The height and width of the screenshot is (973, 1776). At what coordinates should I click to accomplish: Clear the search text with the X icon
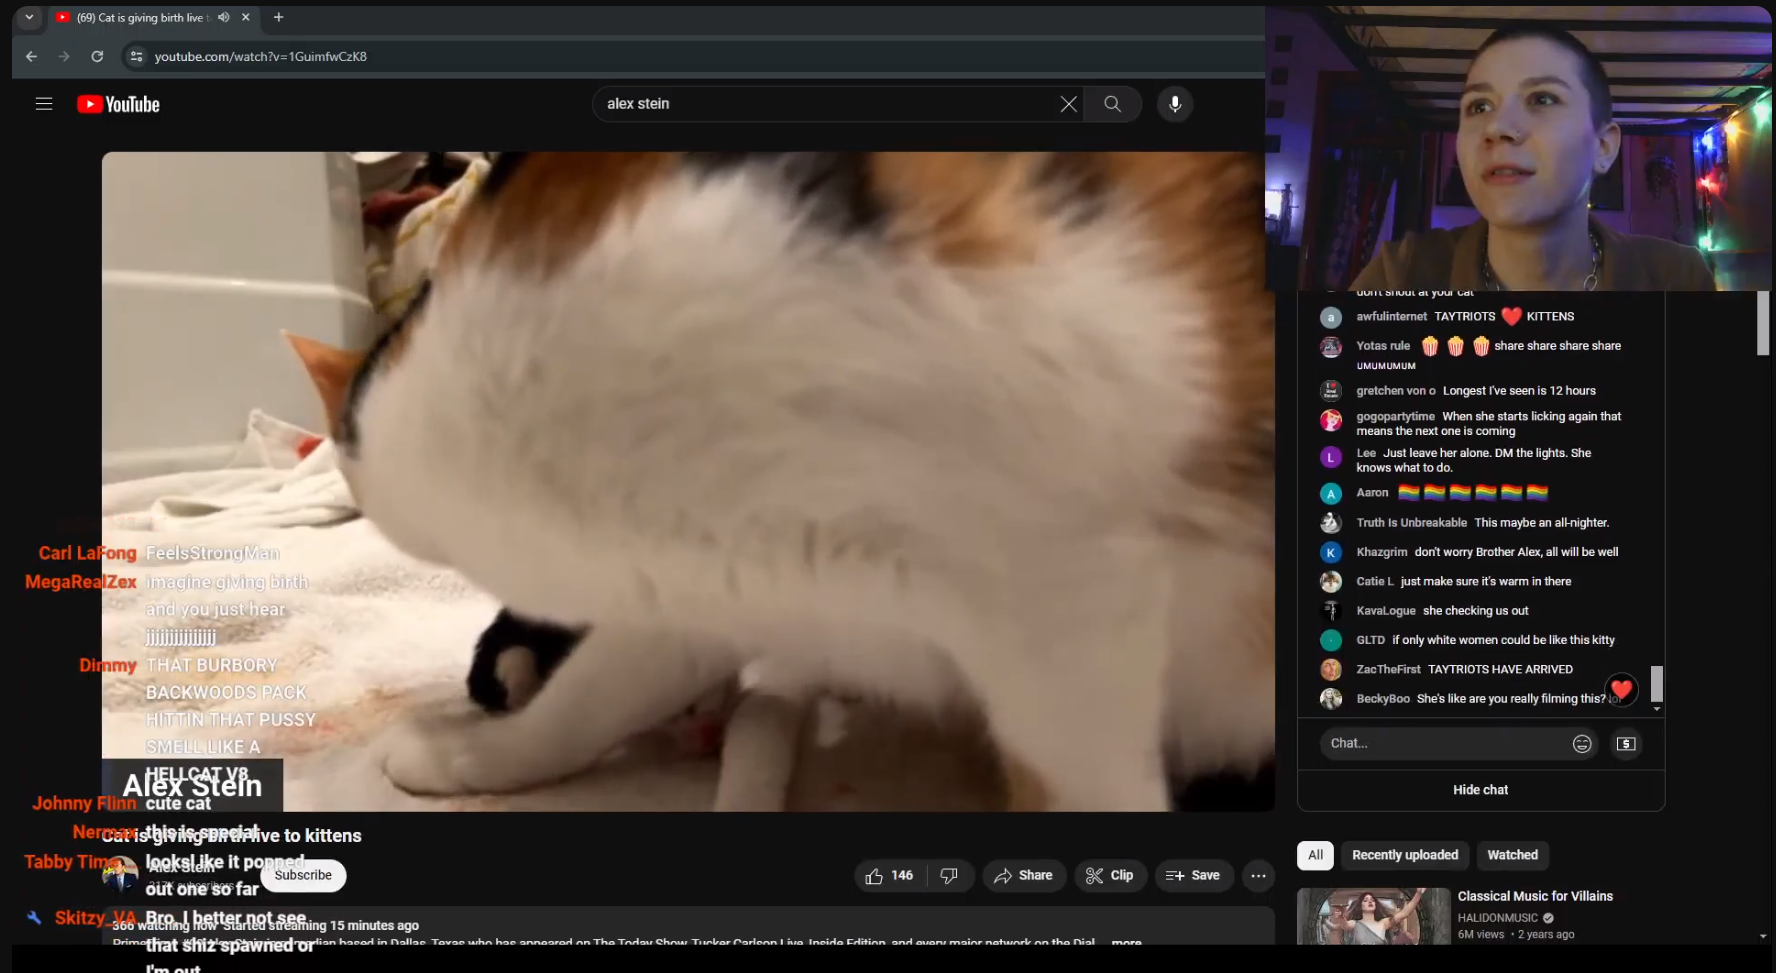coord(1068,104)
